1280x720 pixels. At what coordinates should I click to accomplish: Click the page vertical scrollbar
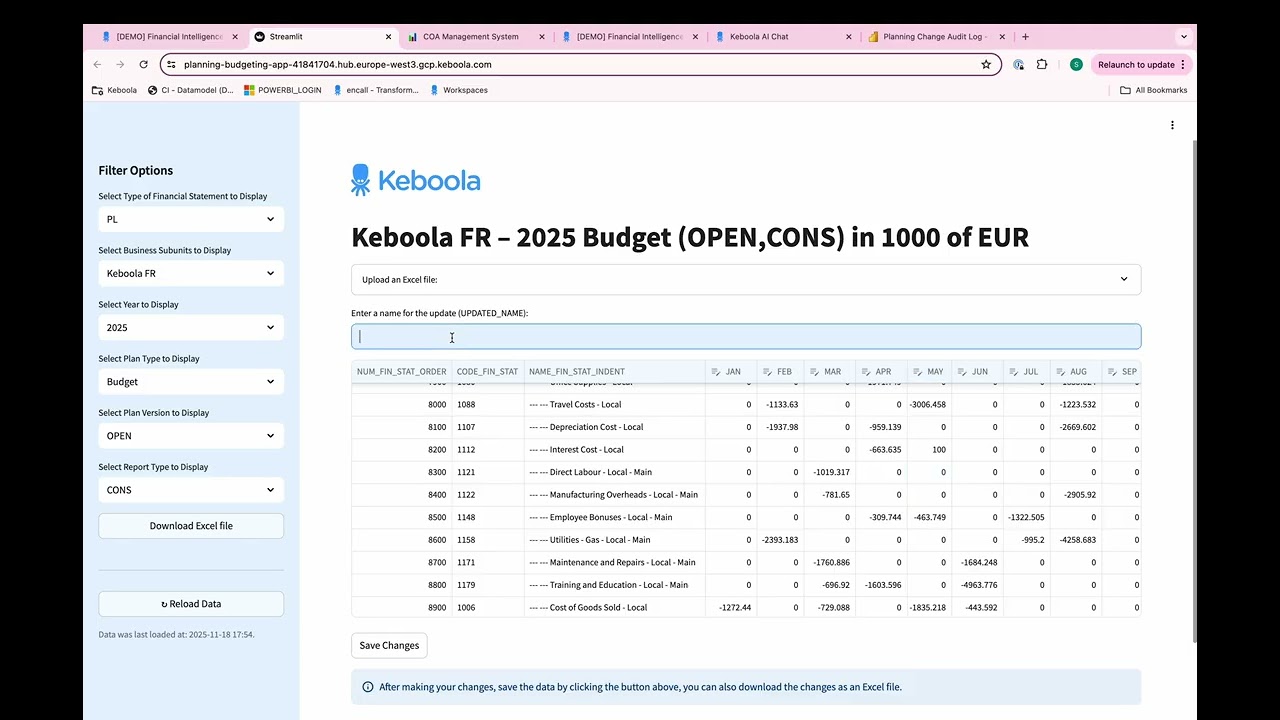click(x=1194, y=390)
